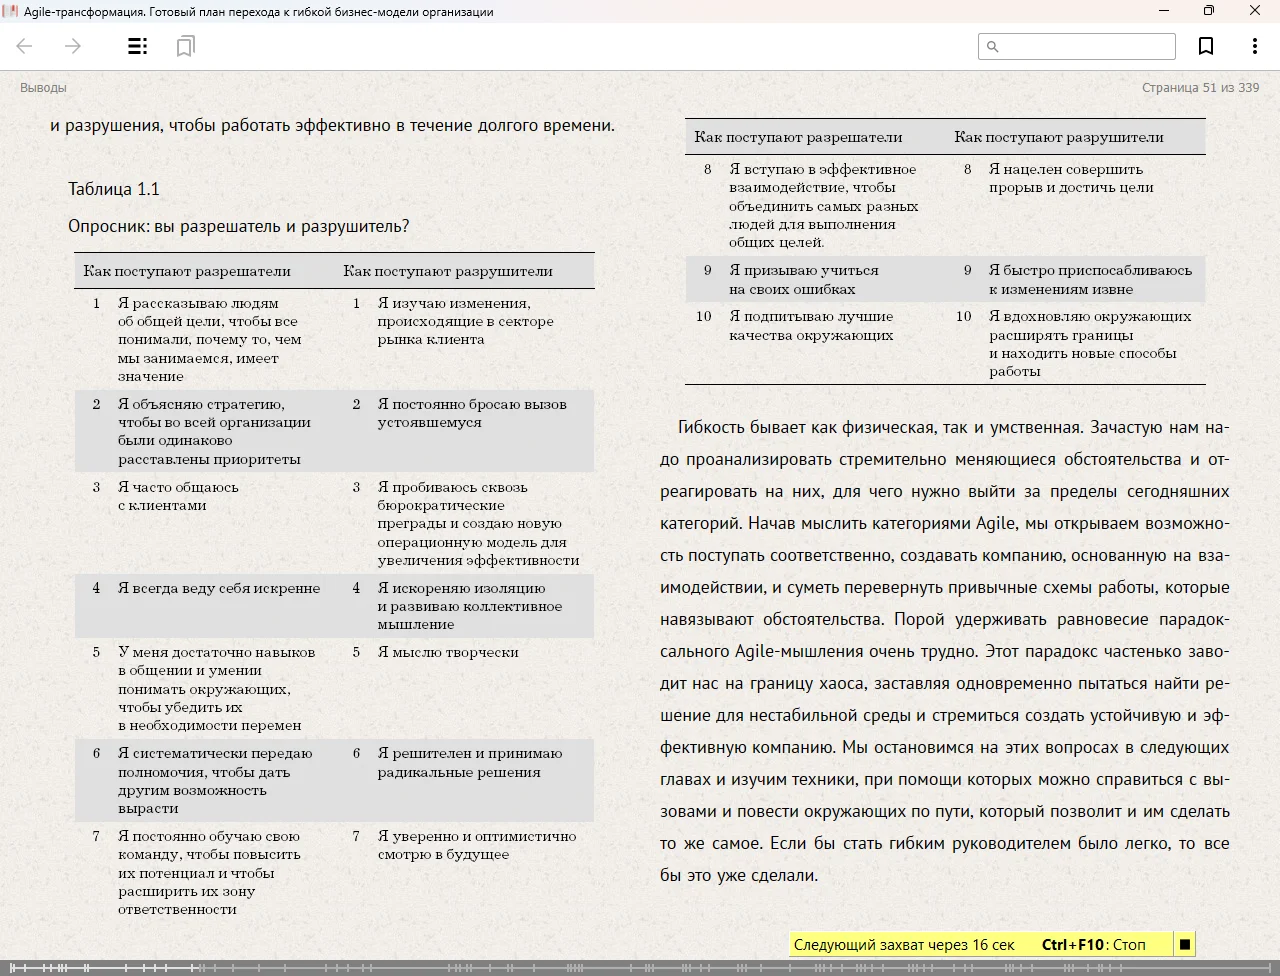Open the three-dot more options menu

[x=1254, y=46]
